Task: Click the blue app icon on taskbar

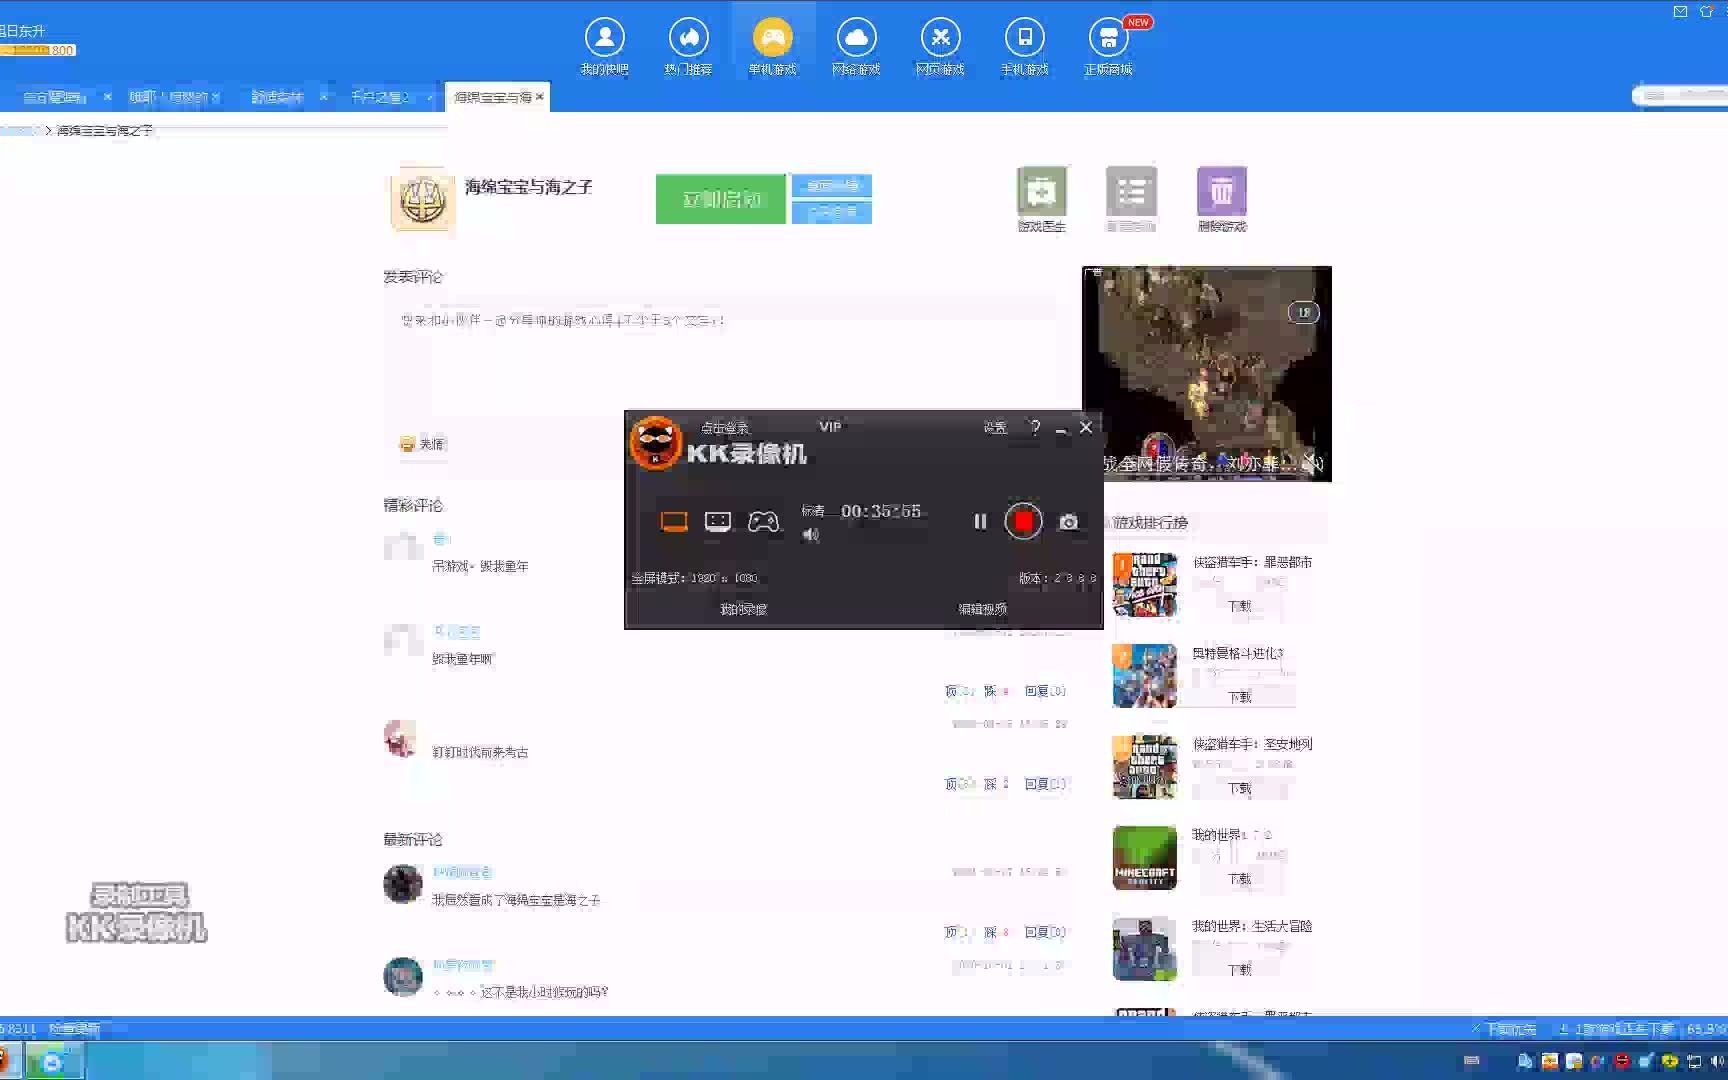Action: (54, 1062)
